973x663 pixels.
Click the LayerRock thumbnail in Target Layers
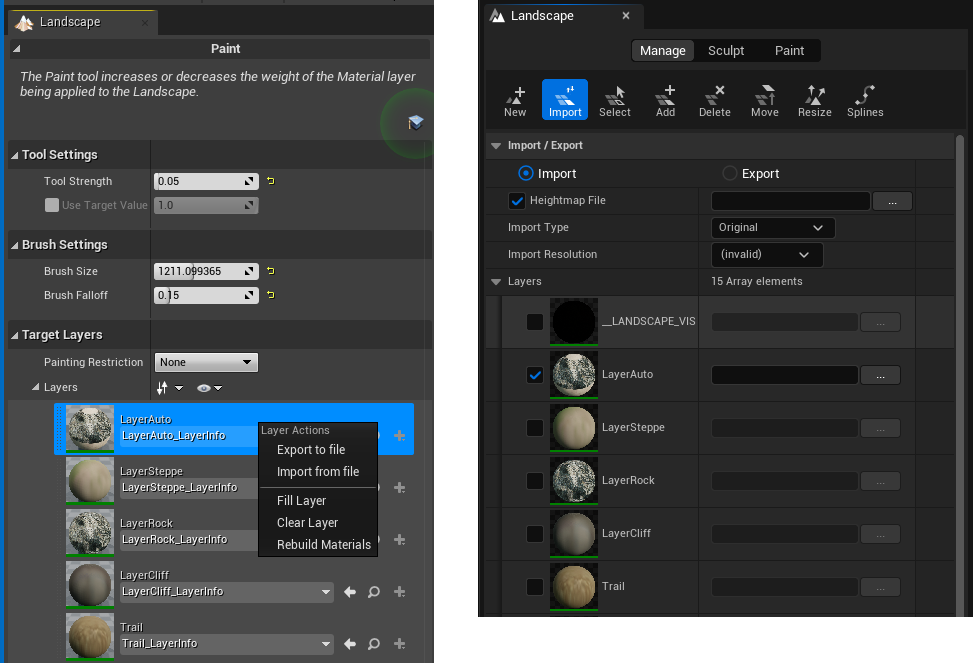point(90,531)
